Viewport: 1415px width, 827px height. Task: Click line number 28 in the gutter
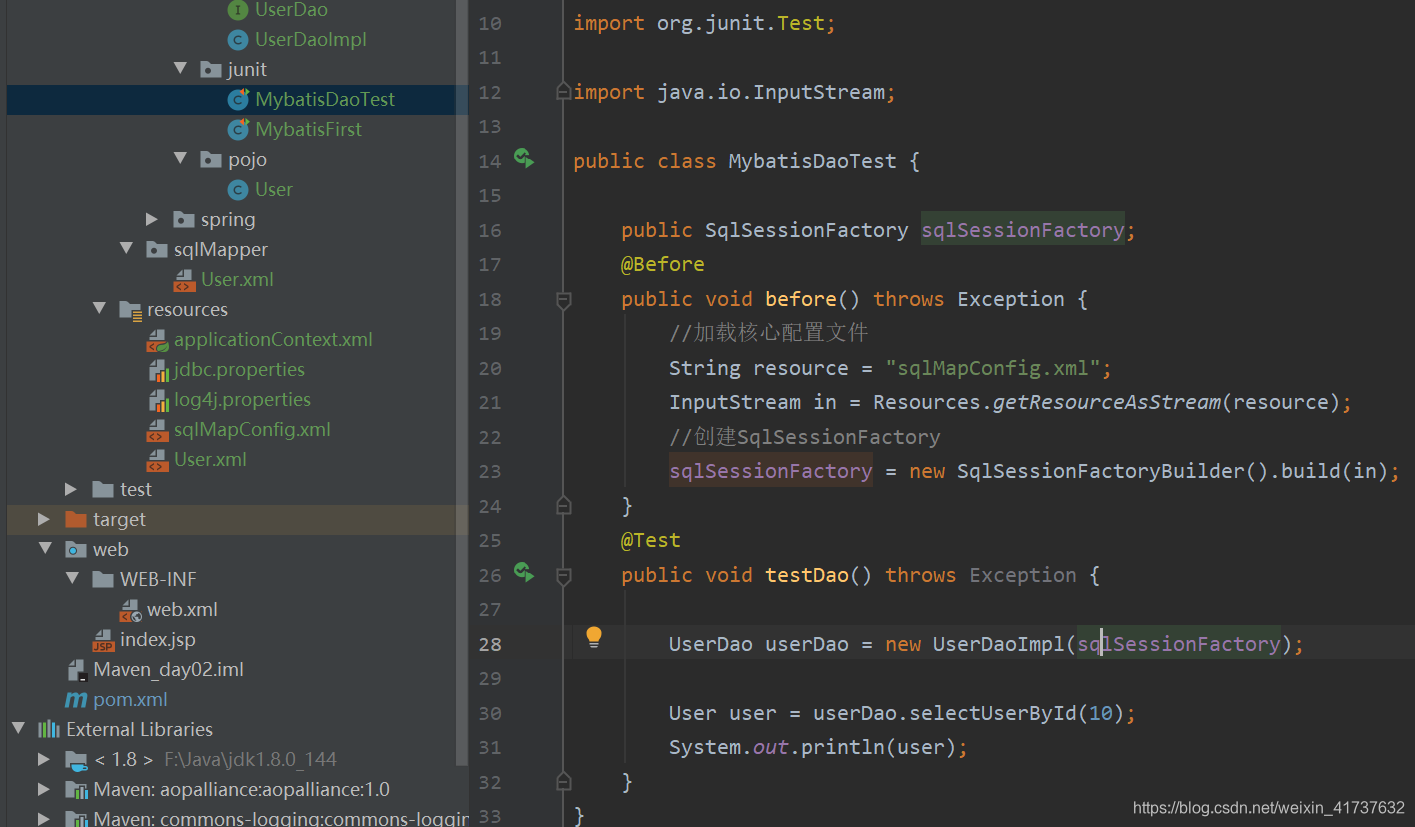pyautogui.click(x=489, y=644)
